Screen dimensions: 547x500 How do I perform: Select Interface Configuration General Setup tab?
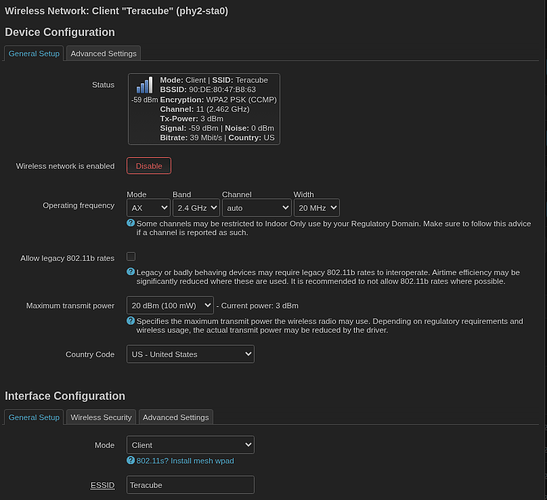(34, 417)
